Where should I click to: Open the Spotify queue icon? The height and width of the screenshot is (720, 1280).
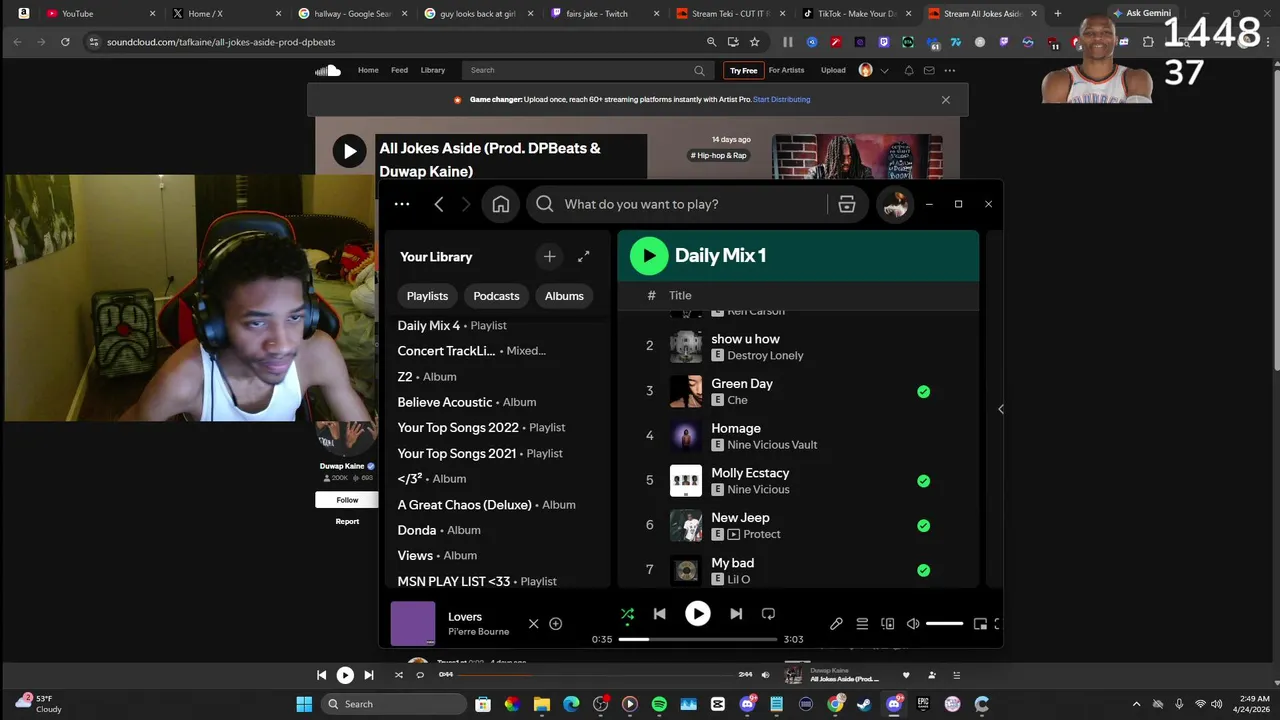pos(862,624)
